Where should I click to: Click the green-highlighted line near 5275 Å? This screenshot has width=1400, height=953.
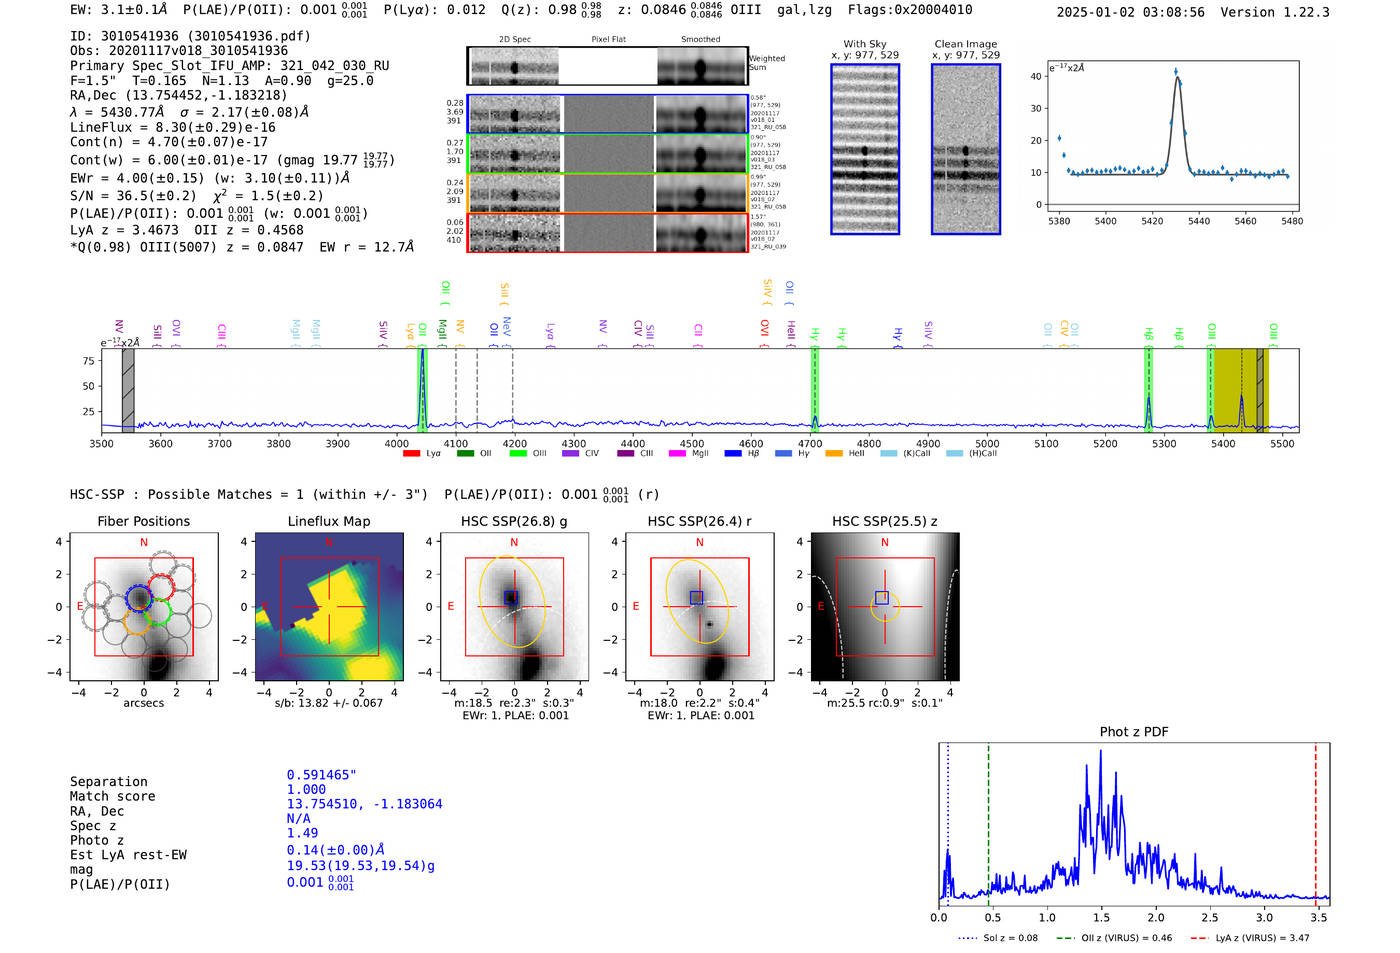coord(1149,390)
